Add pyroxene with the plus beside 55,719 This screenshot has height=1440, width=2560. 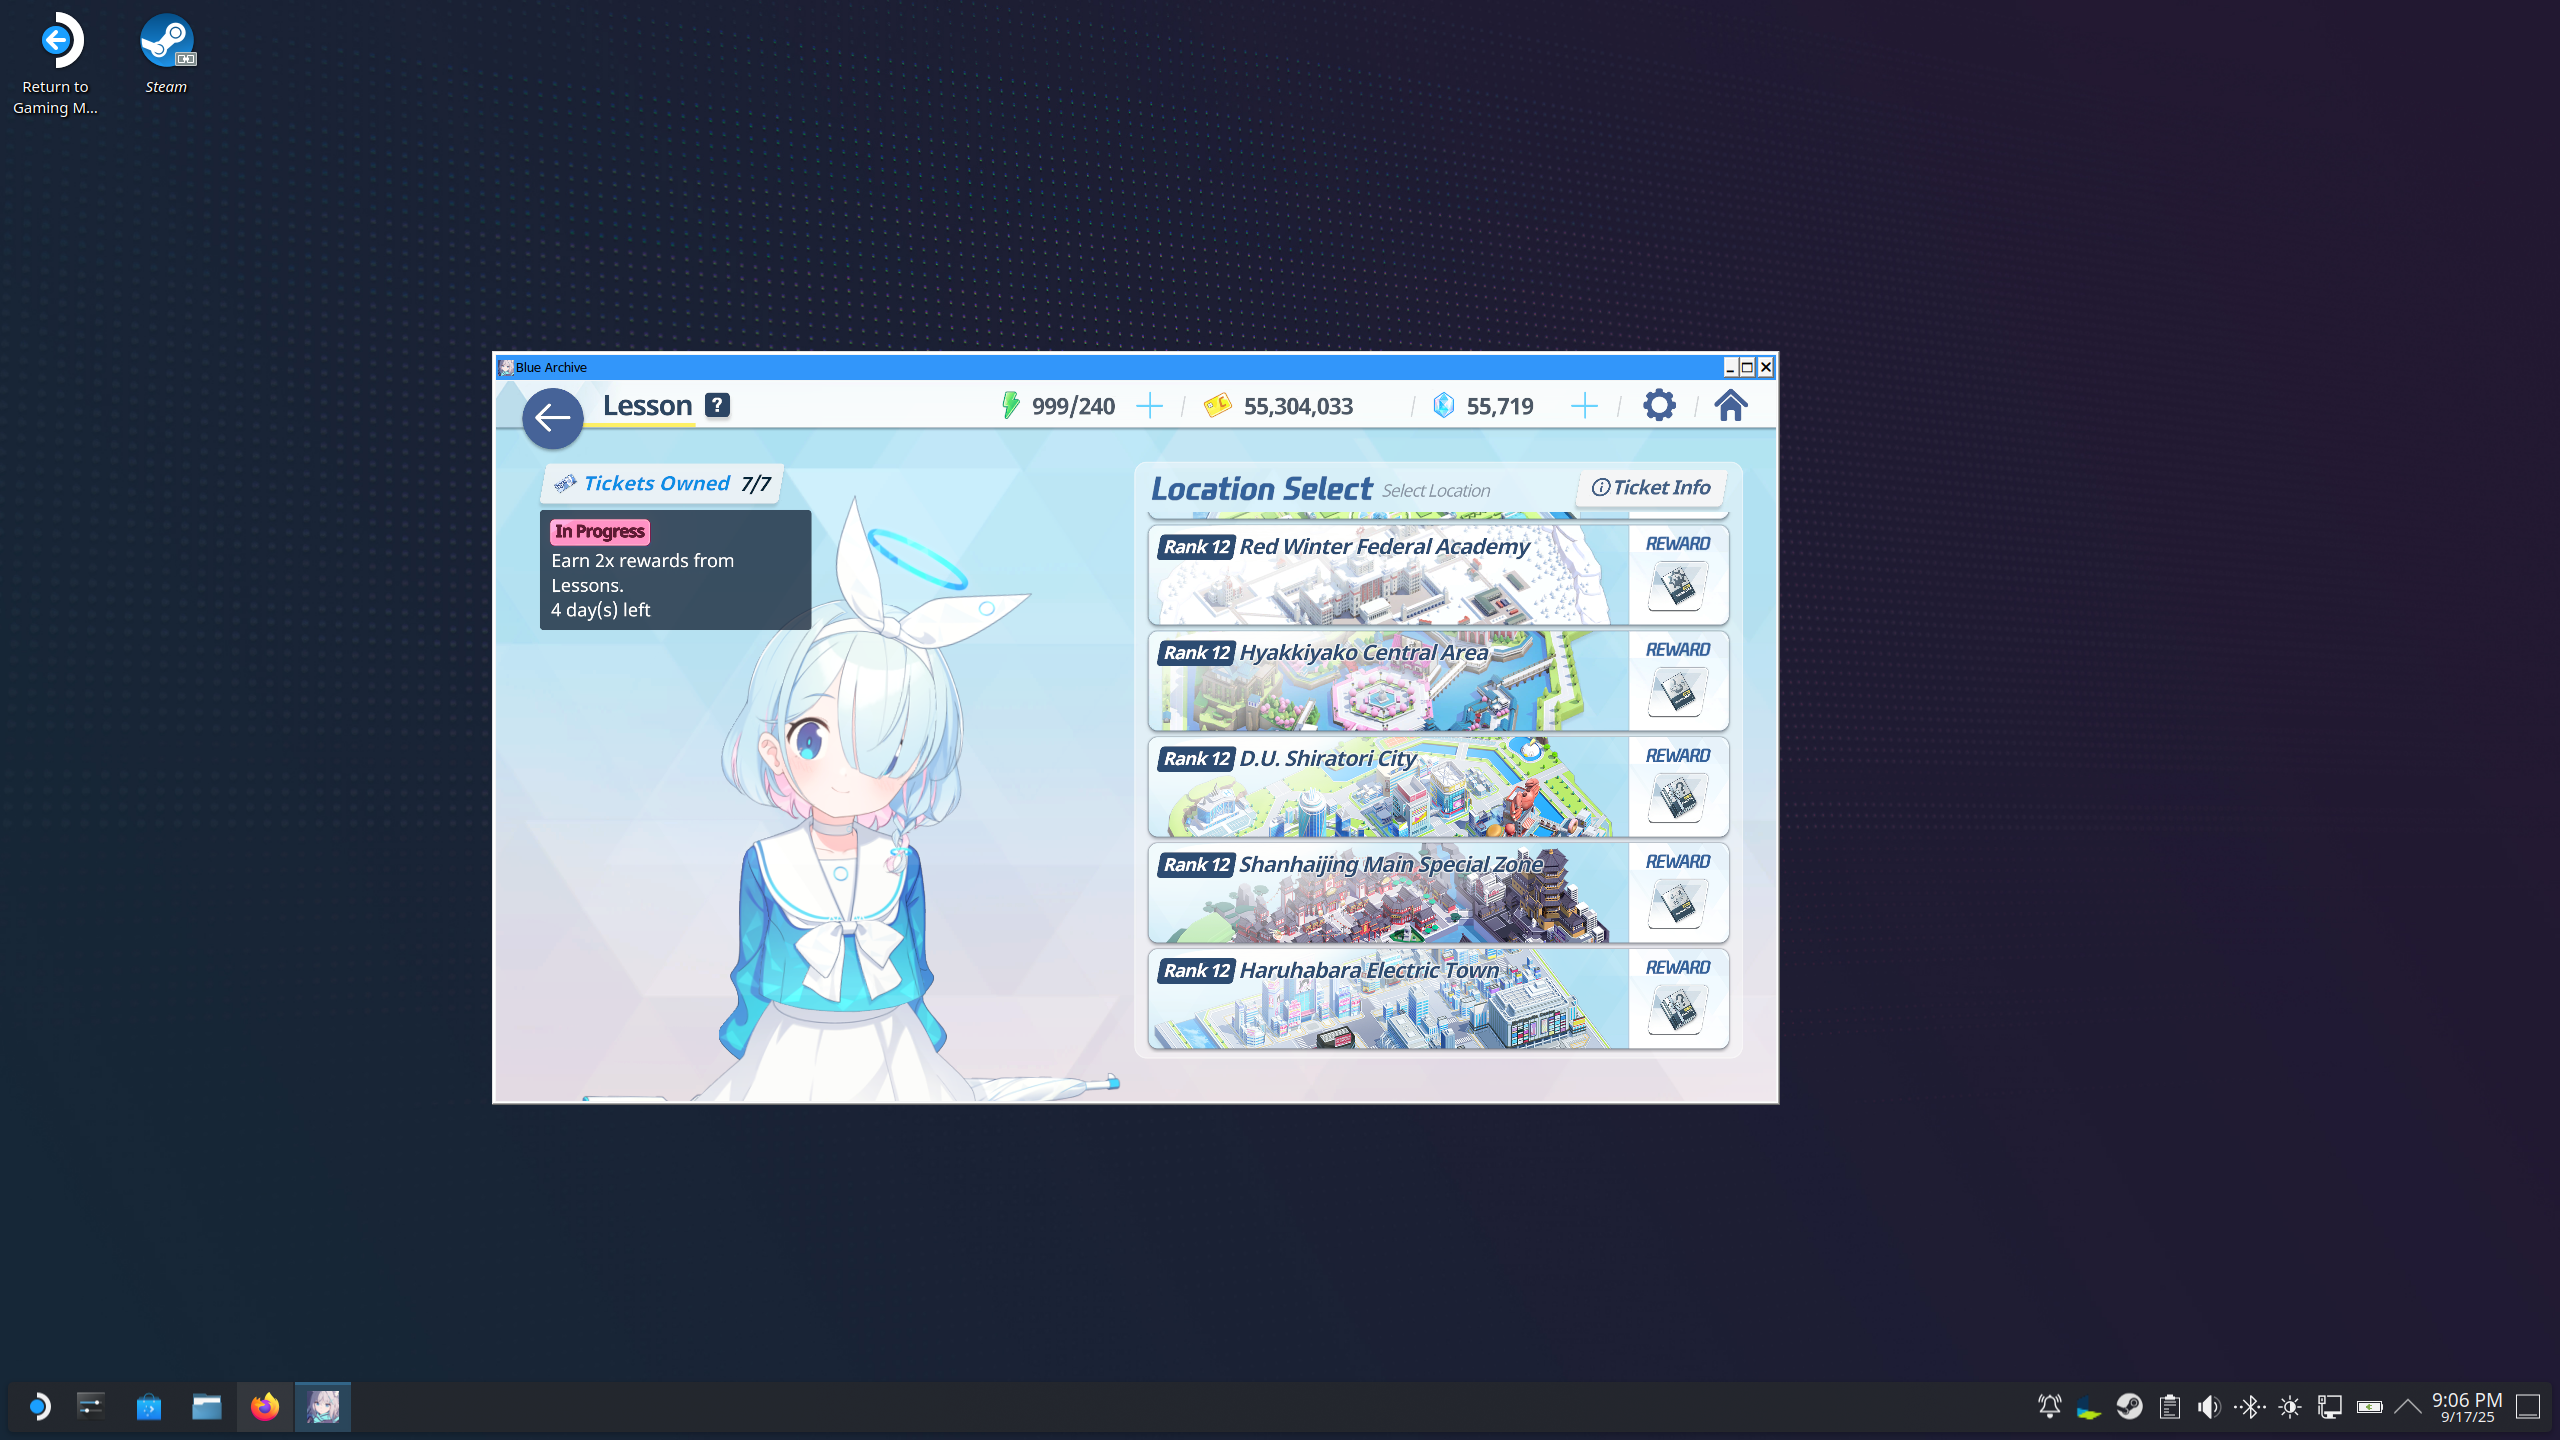1585,406
